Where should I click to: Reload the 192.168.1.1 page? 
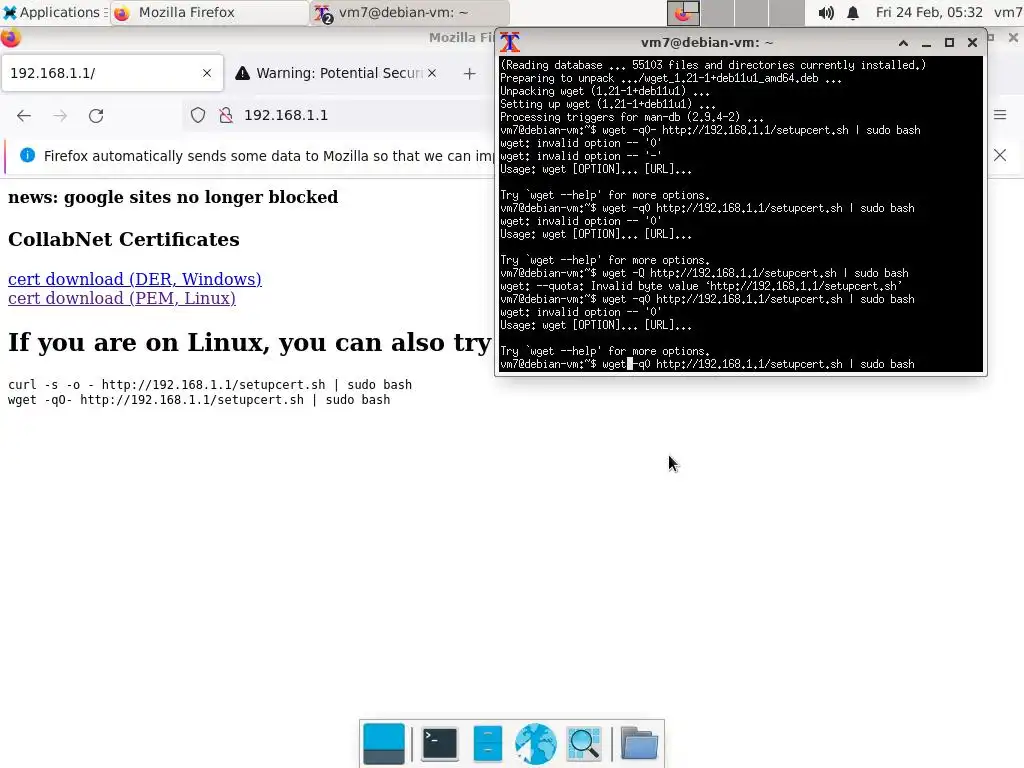coord(96,116)
